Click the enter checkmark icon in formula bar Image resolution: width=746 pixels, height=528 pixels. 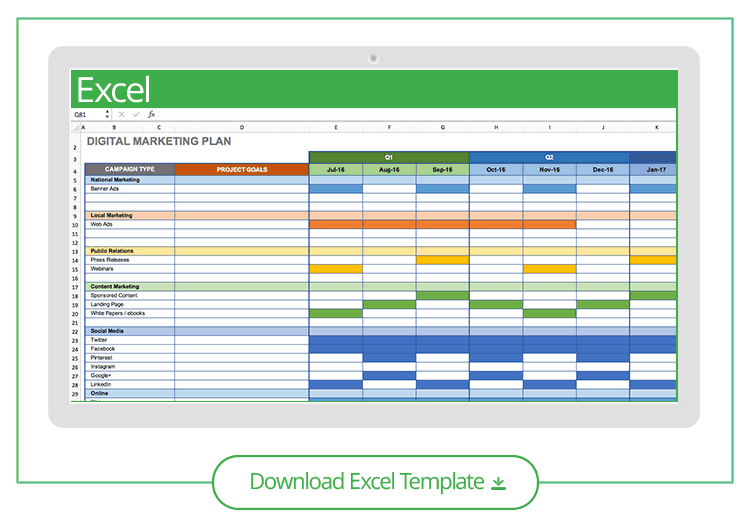(x=136, y=115)
